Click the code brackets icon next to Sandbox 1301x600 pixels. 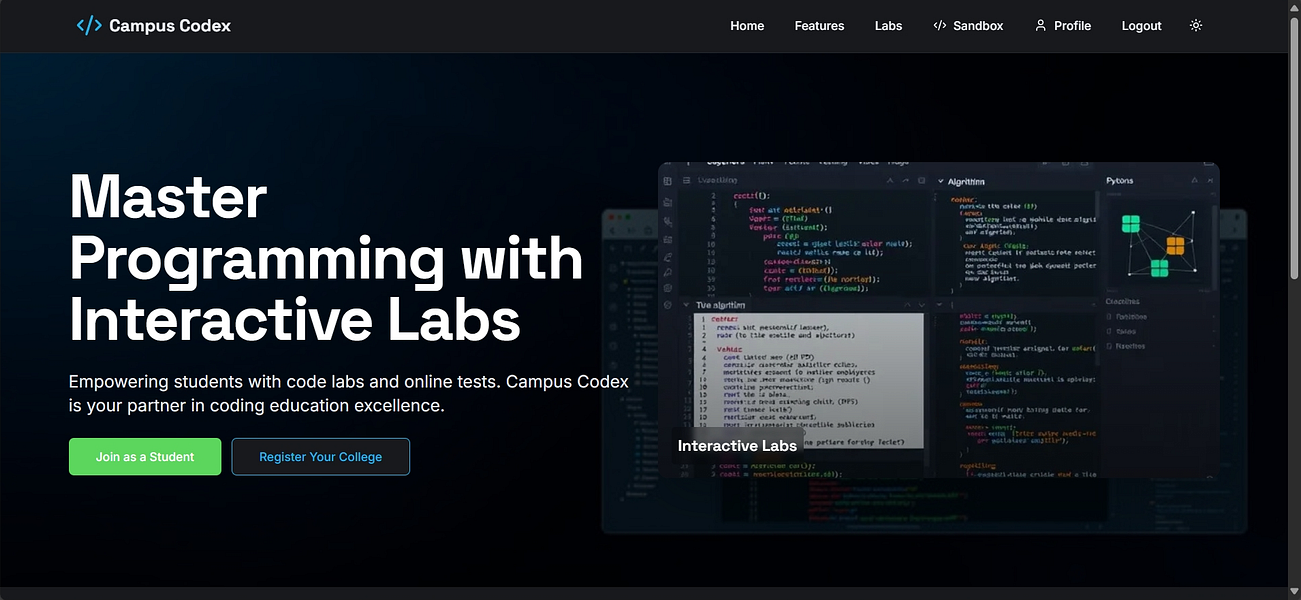(x=938, y=25)
